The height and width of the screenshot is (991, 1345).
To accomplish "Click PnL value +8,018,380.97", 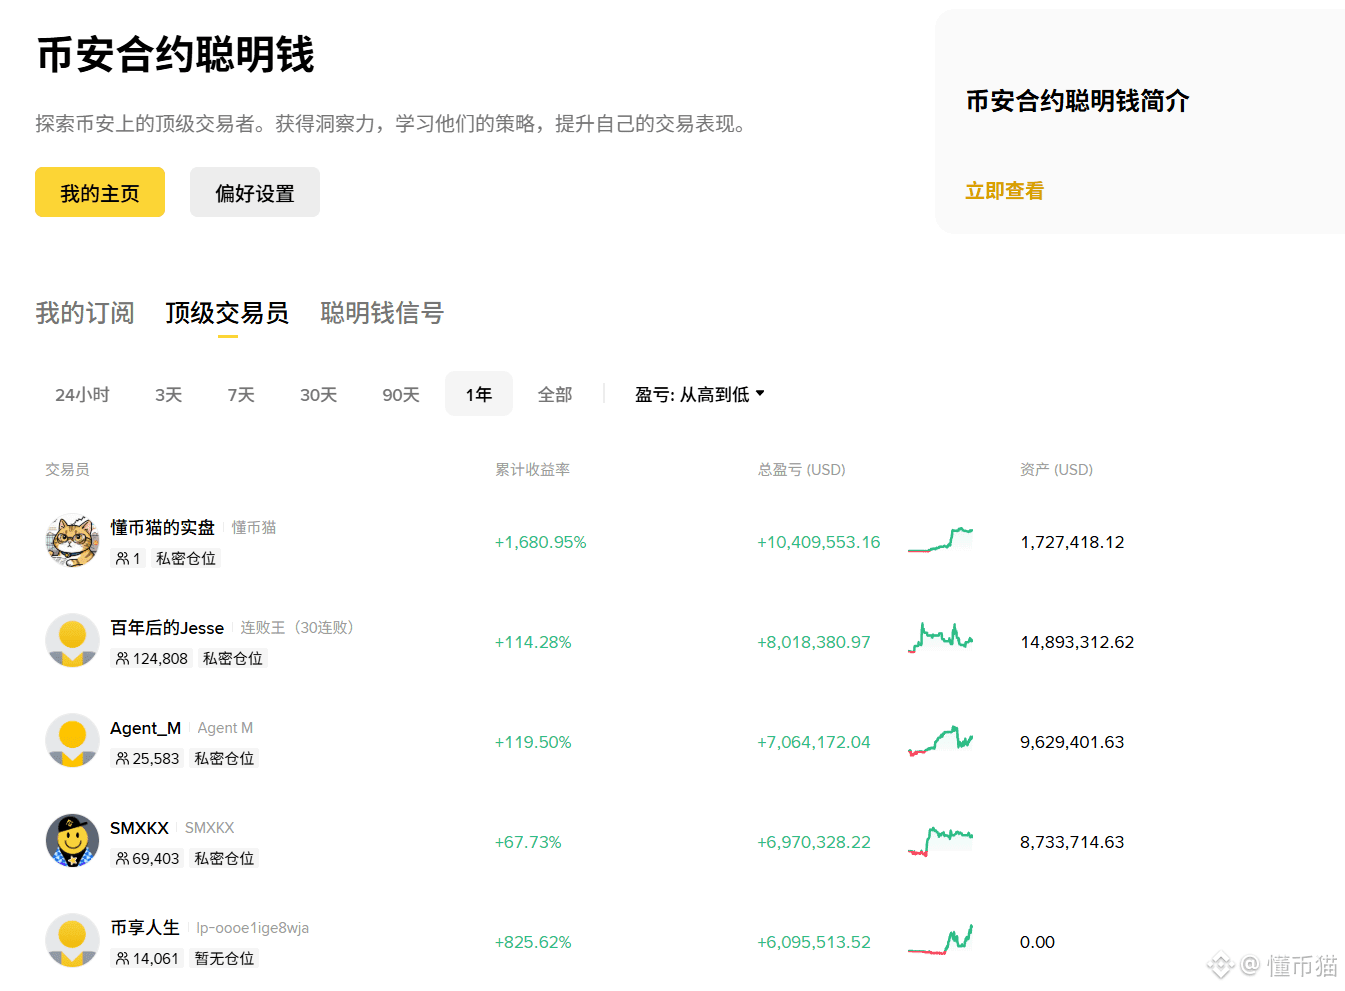I will [814, 642].
